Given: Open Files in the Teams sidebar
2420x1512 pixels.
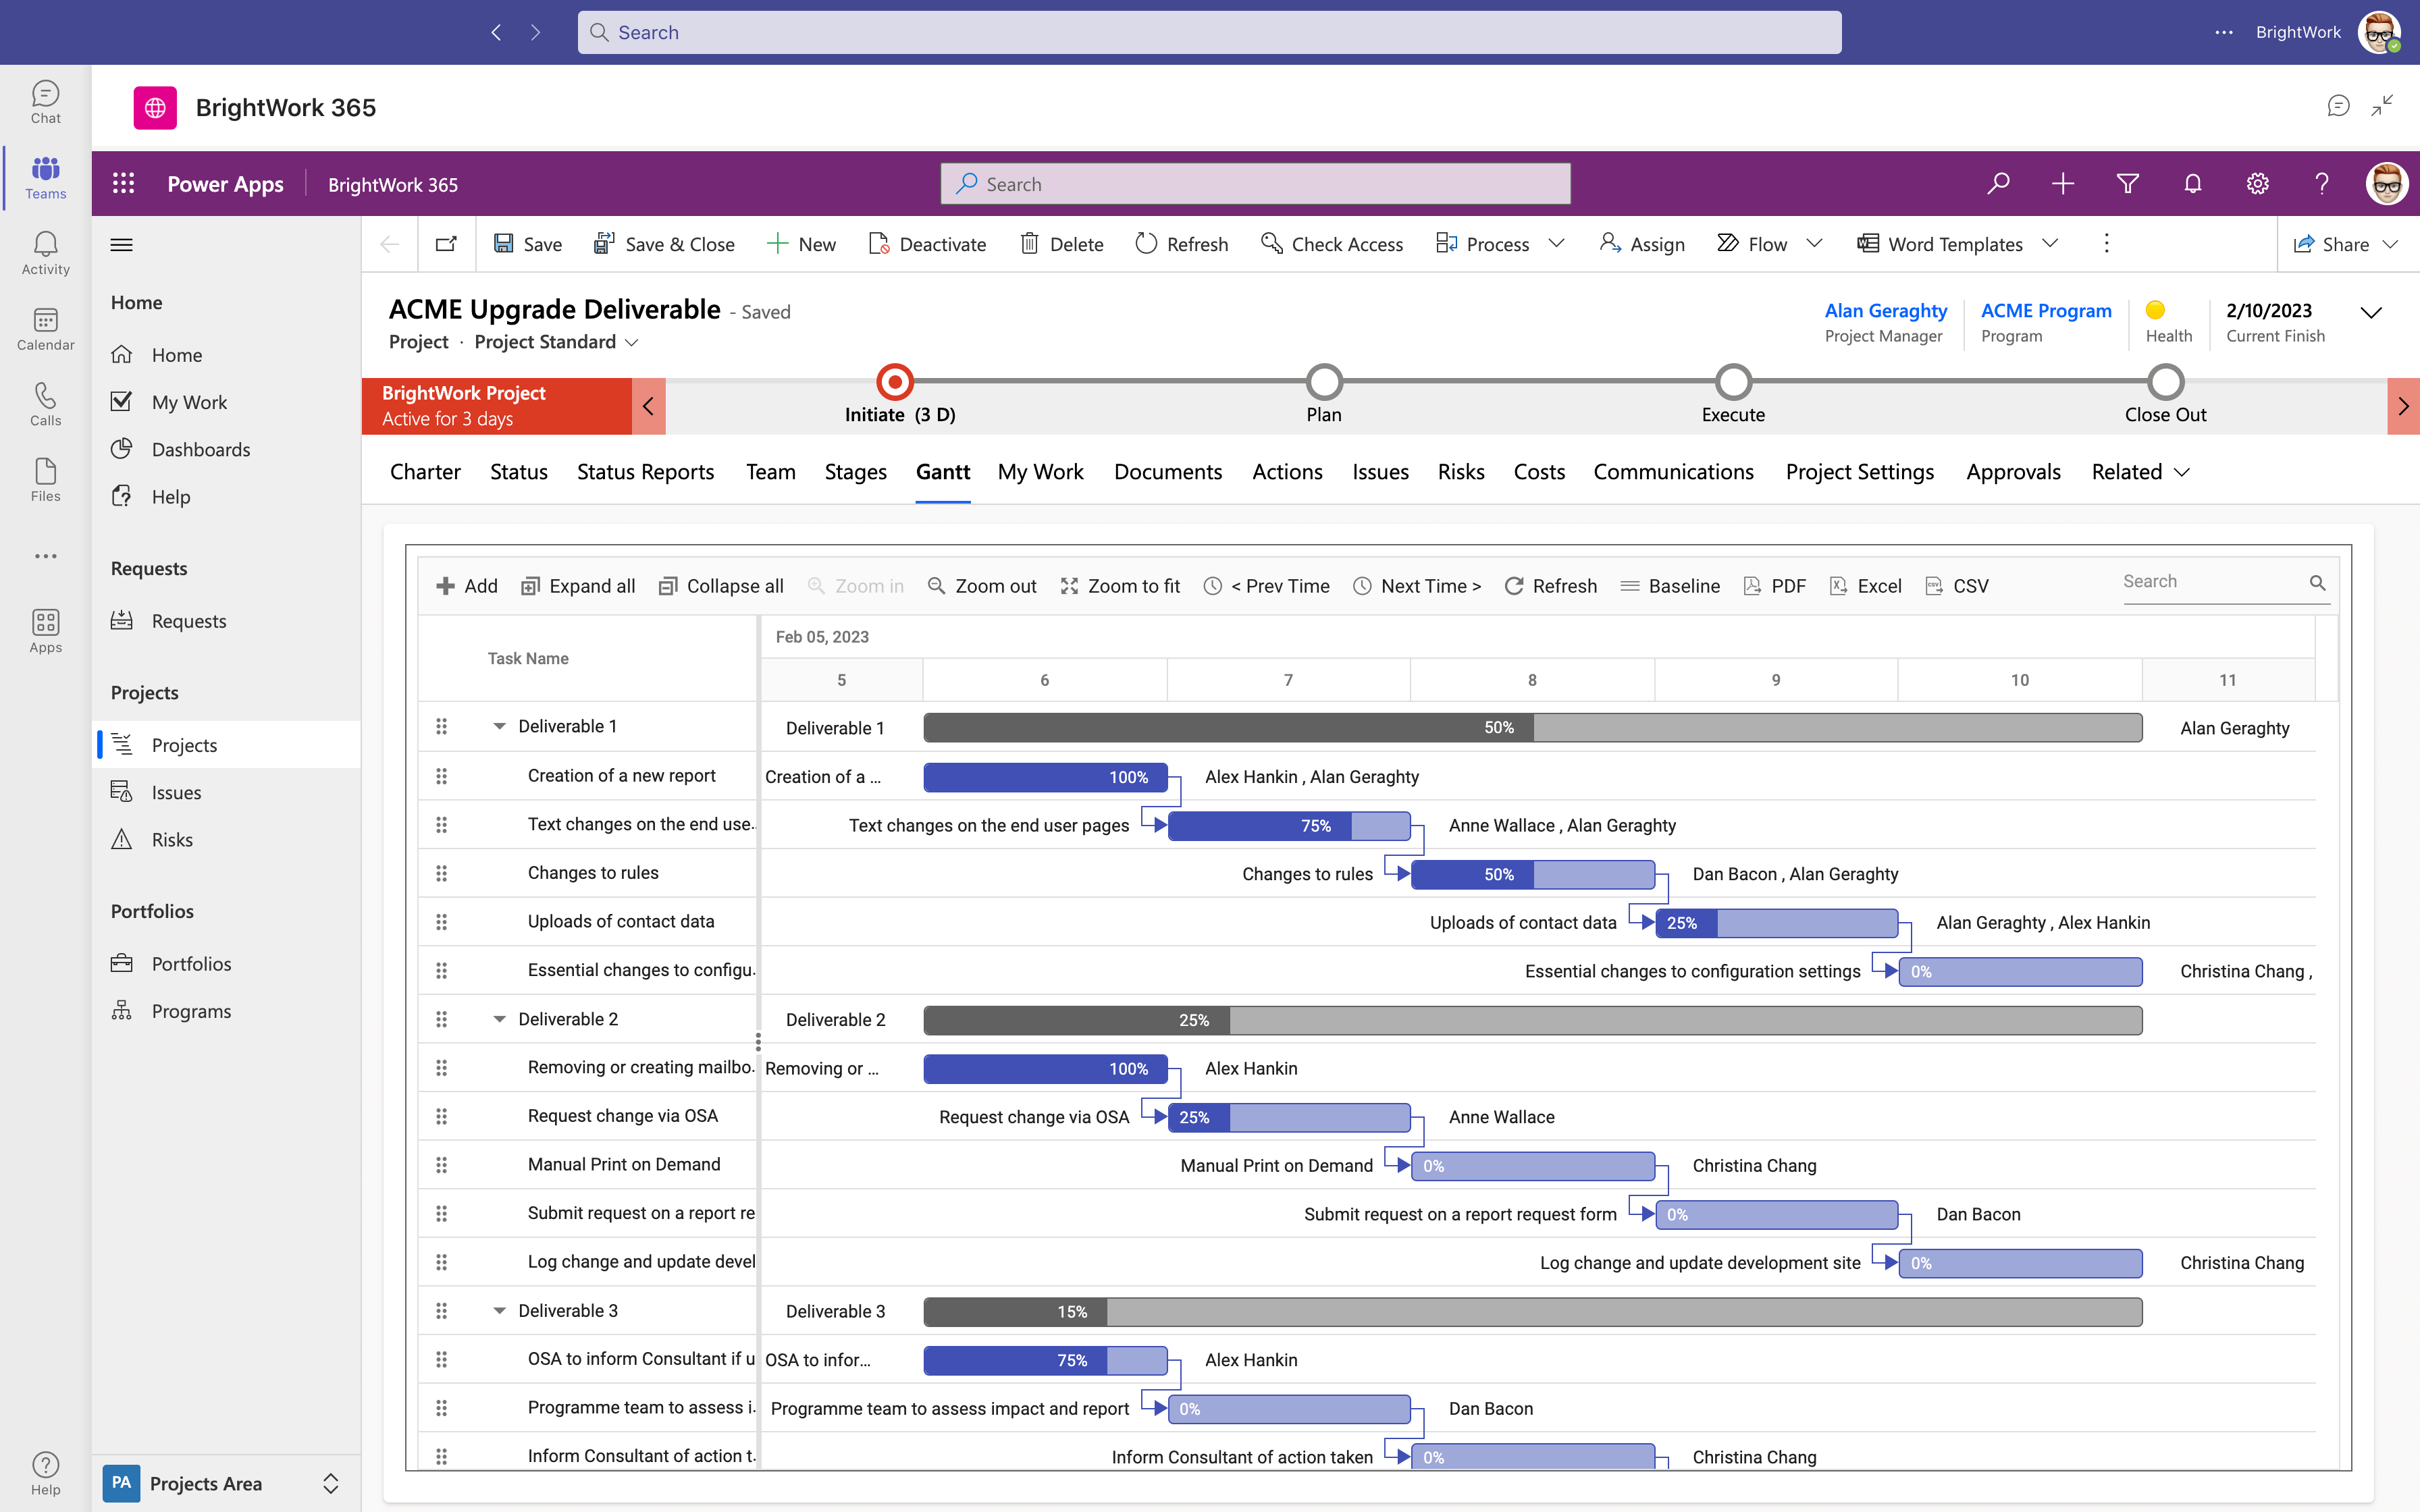Looking at the screenshot, I should (45, 480).
